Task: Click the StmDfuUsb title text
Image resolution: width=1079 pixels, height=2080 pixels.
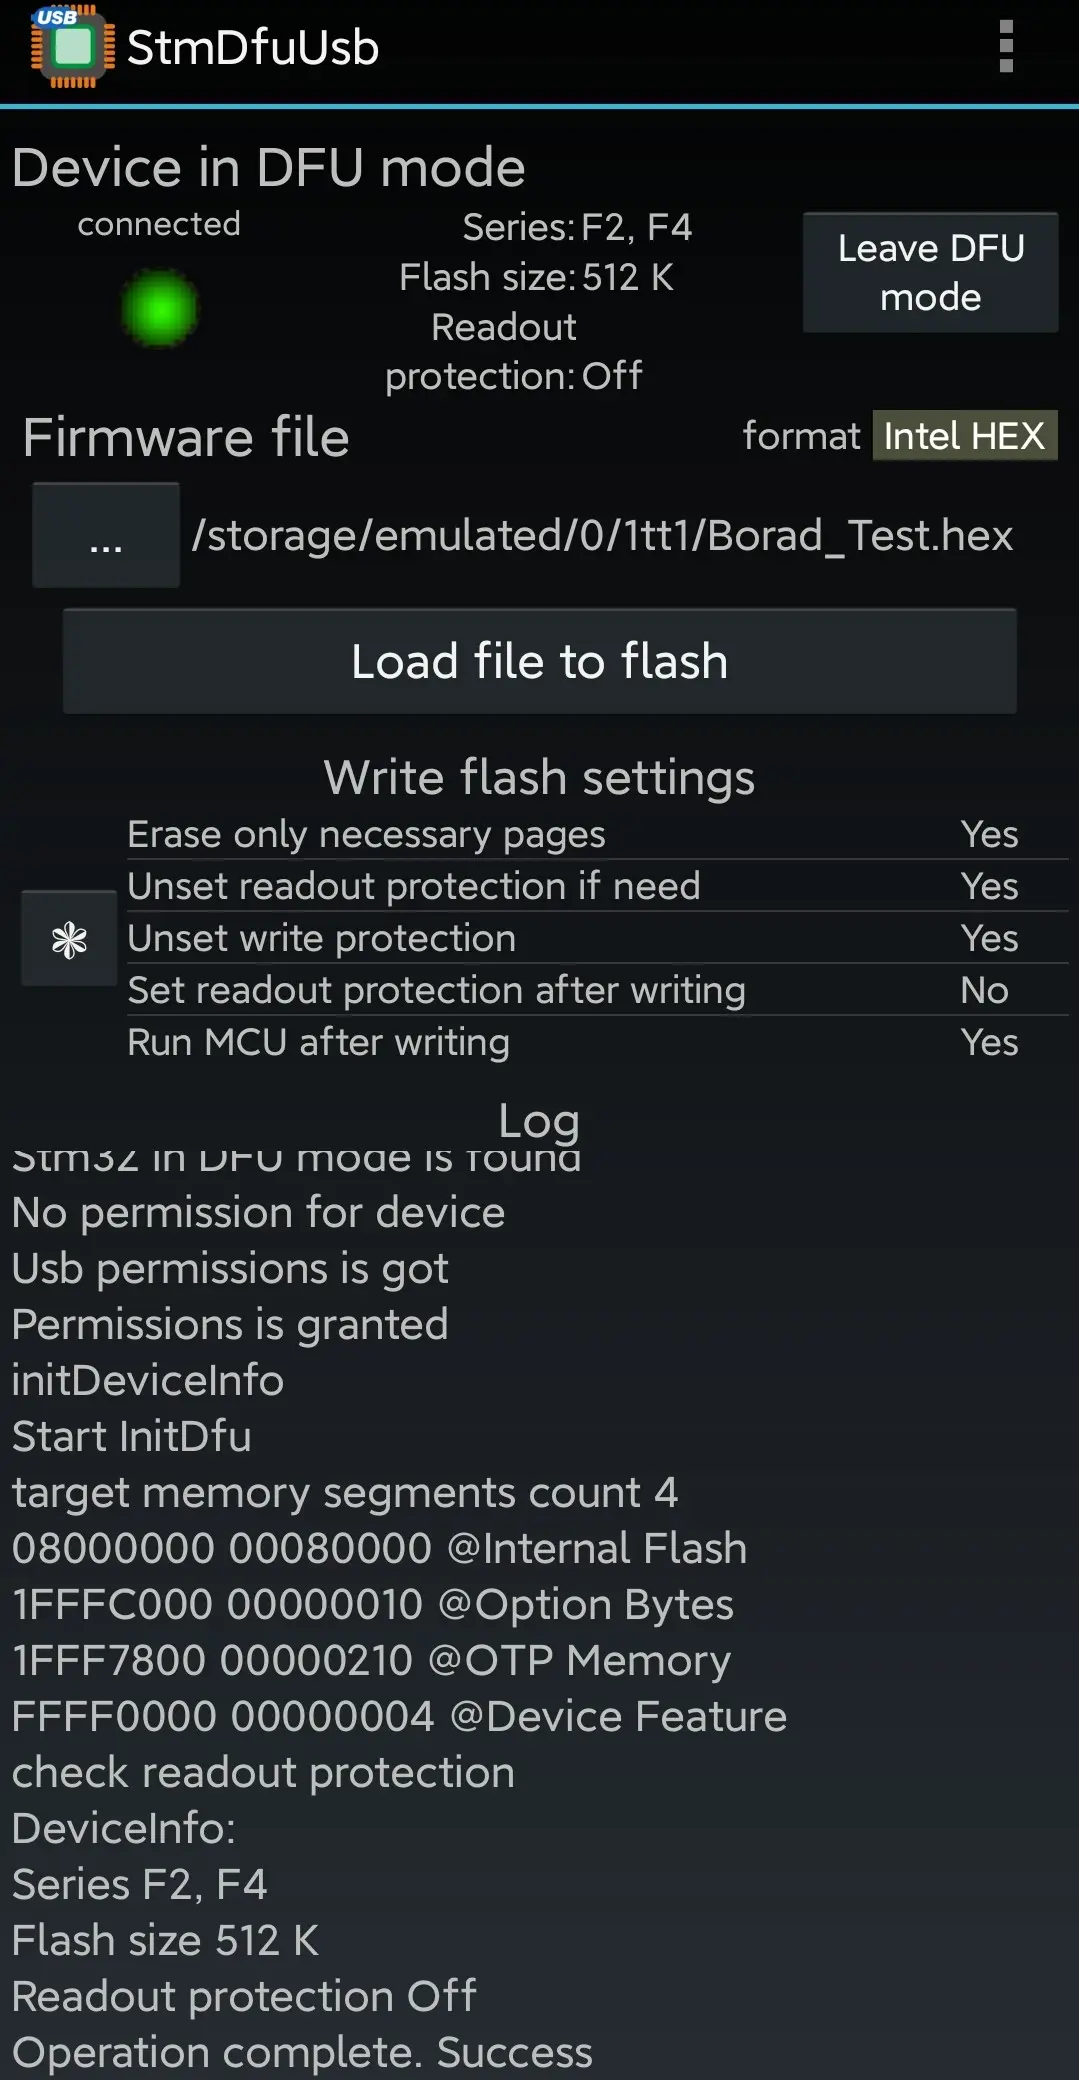Action: 253,48
